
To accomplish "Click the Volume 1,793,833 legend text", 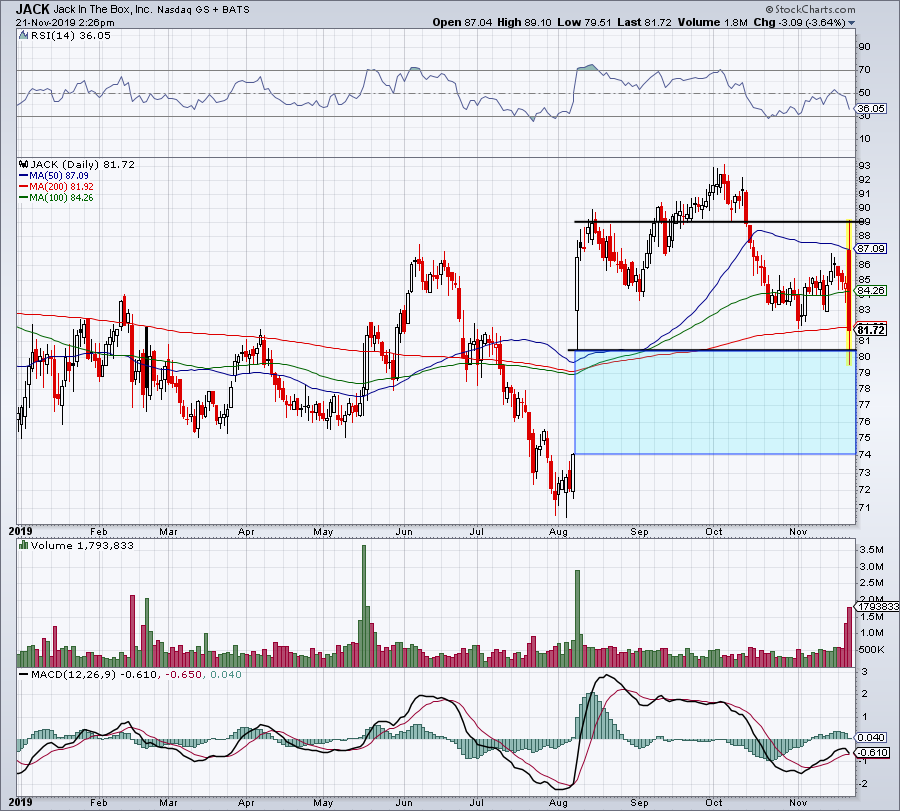I will coord(82,545).
